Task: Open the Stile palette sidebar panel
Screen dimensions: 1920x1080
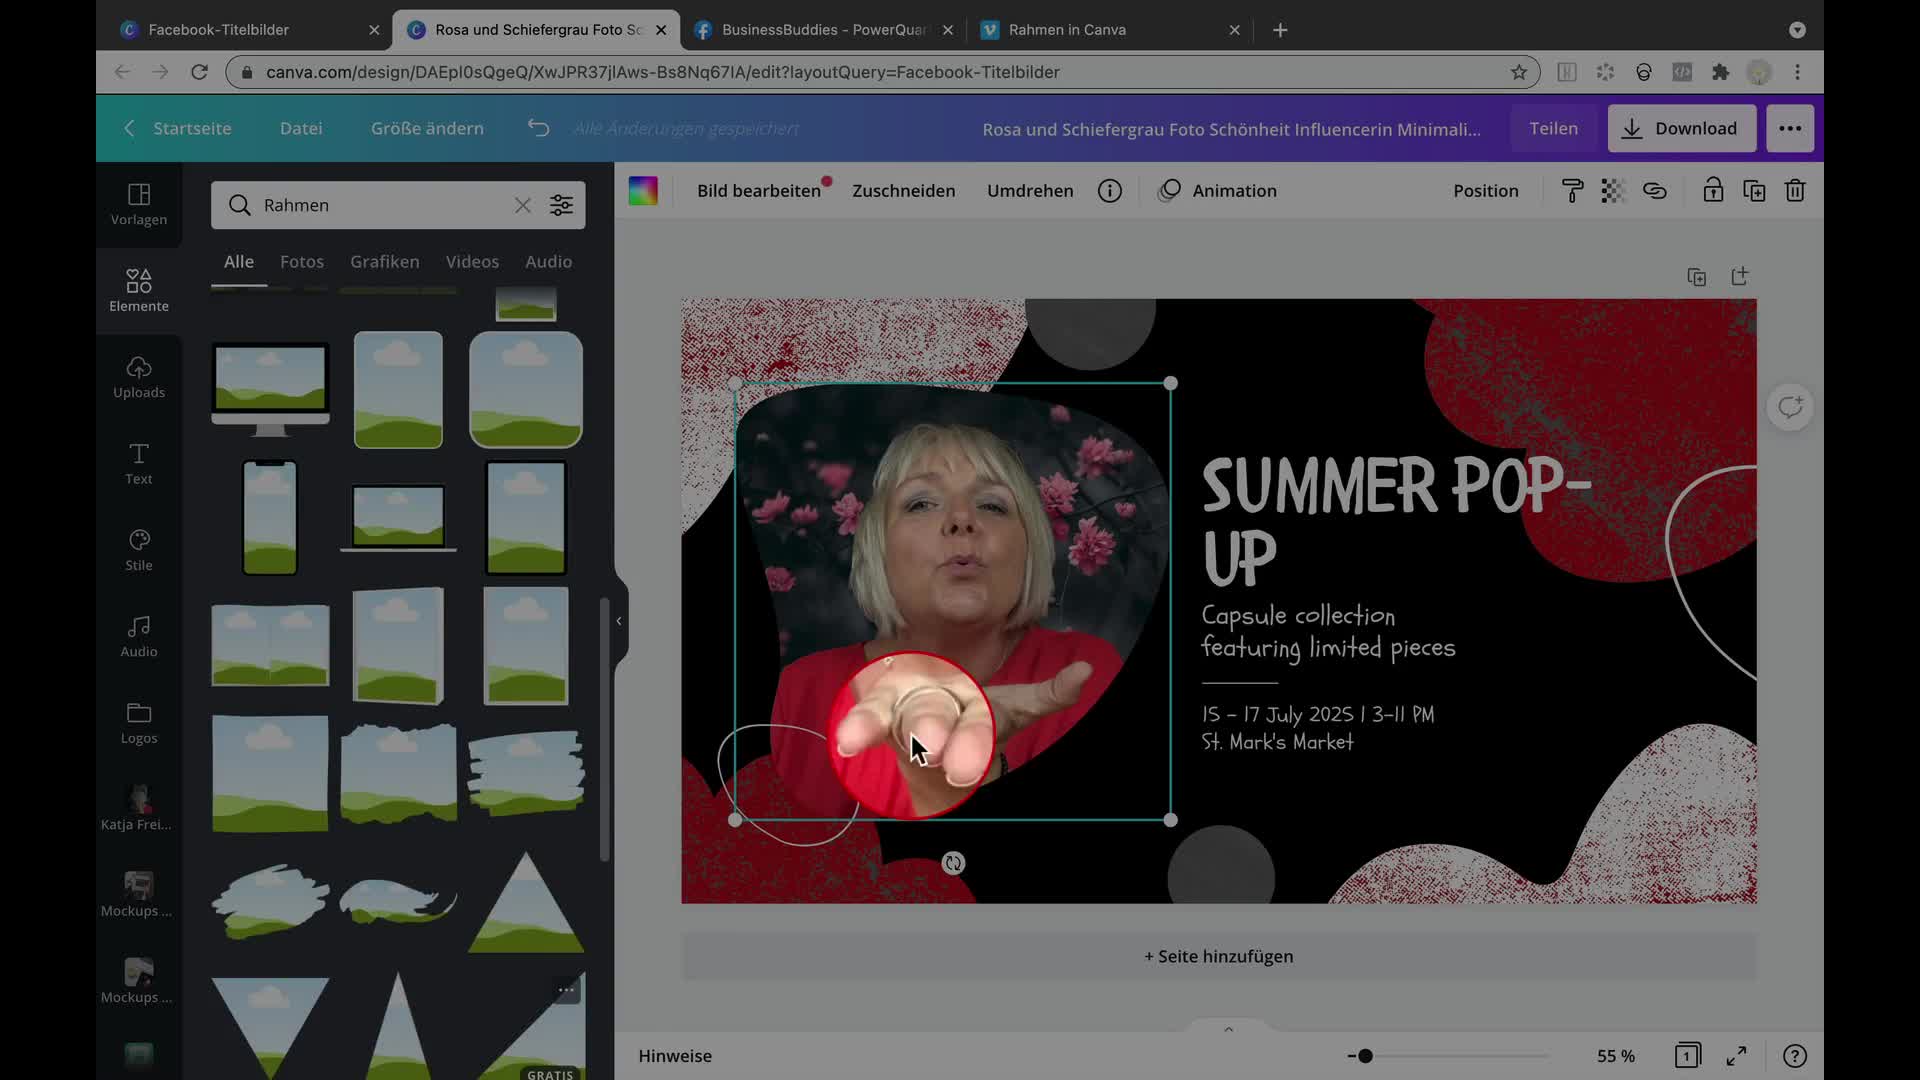Action: point(139,550)
